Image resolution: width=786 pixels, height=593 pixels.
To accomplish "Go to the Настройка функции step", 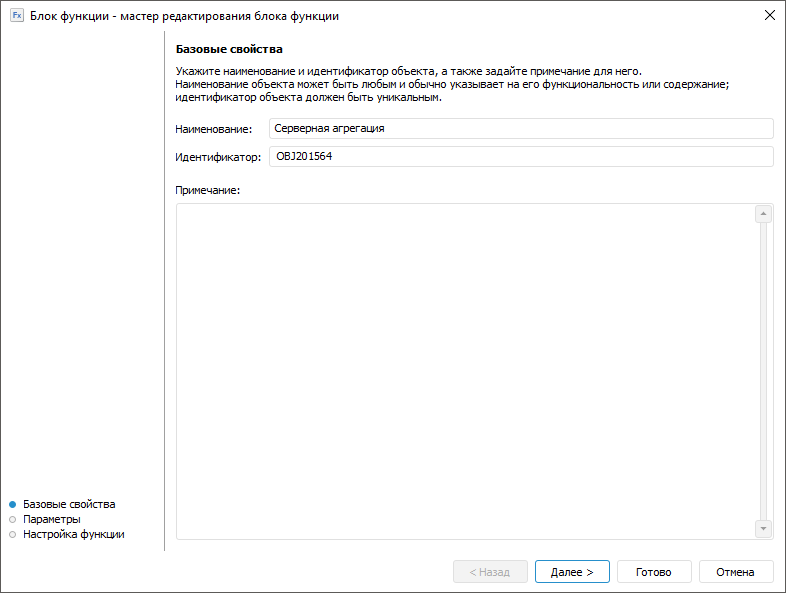I will (74, 534).
